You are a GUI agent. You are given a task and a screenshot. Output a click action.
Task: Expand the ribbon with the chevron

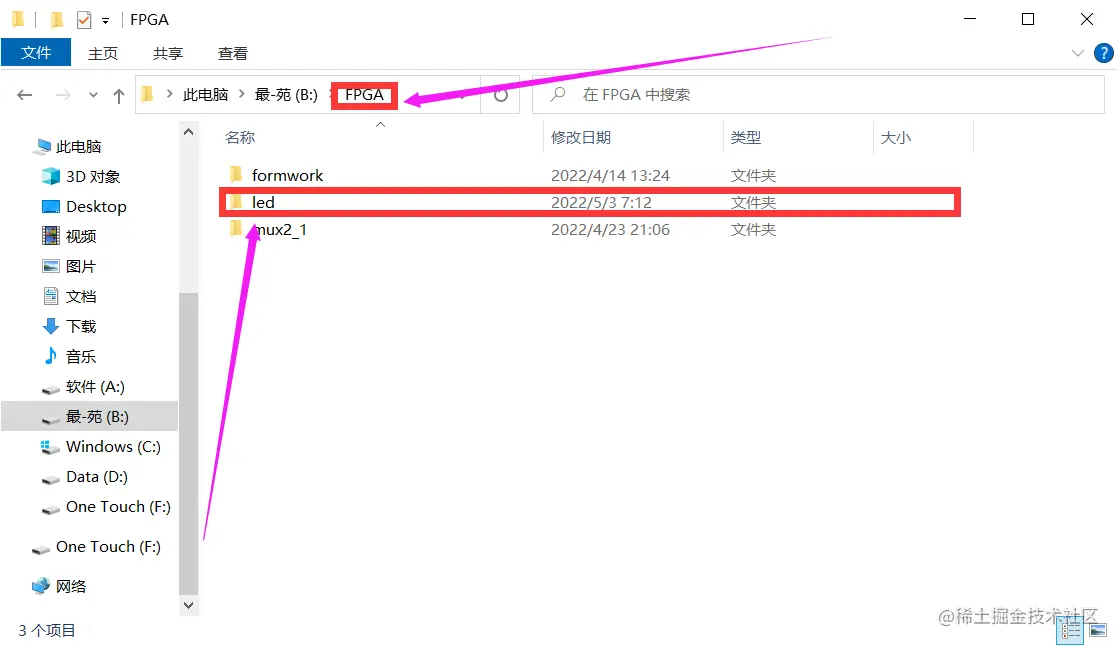pyautogui.click(x=1078, y=53)
